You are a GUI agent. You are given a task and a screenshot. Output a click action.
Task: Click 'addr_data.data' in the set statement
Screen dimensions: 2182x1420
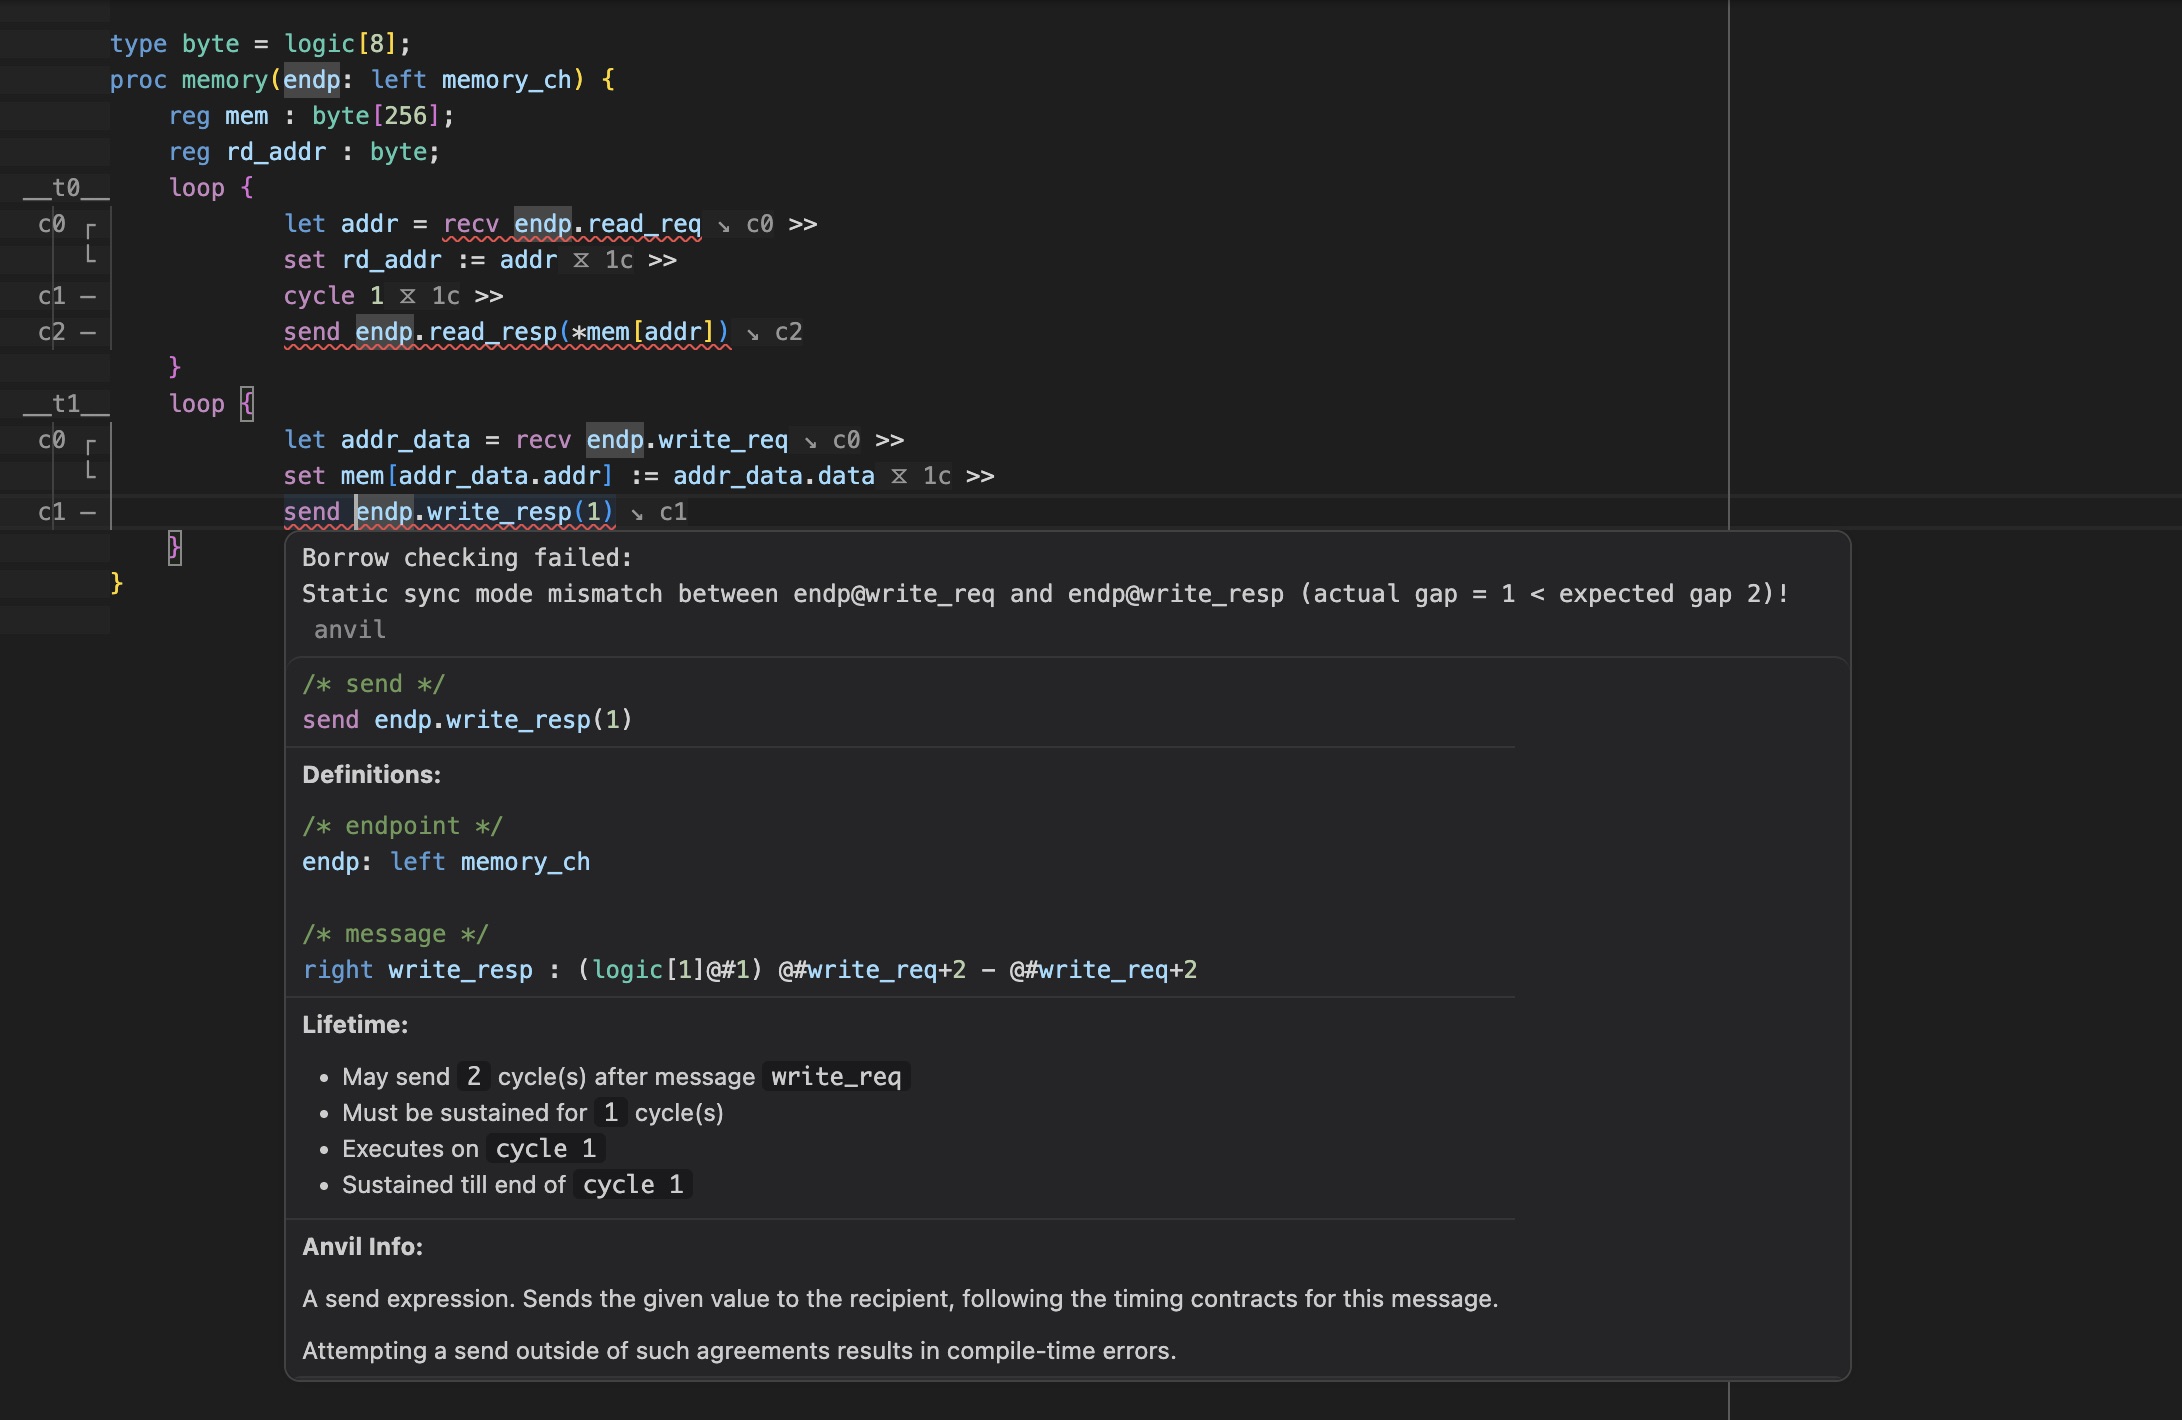(774, 476)
